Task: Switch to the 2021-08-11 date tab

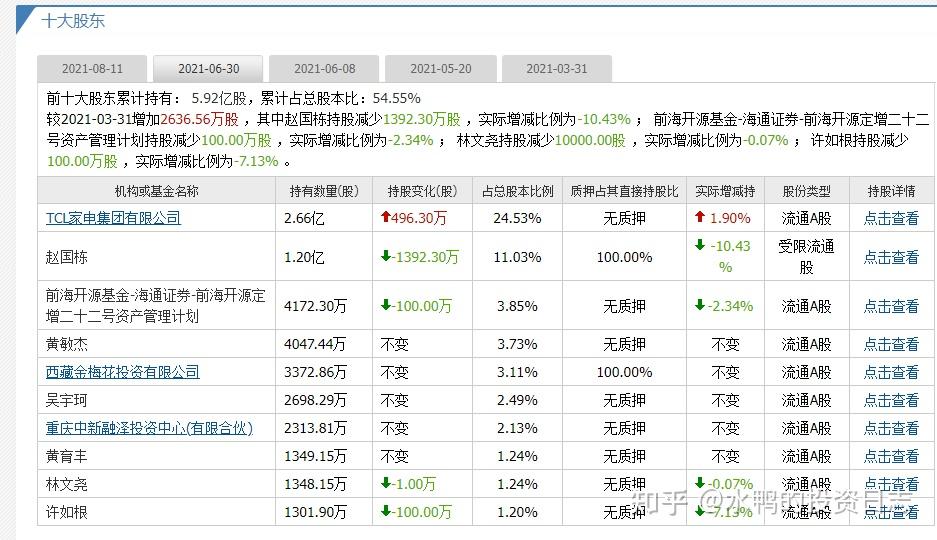Action: [92, 69]
